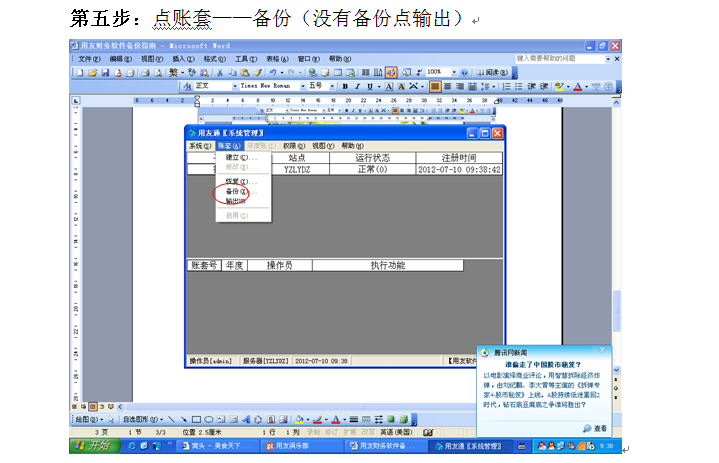This screenshot has width=719, height=463.
Task: Click the Copy icon in Word toolbar
Action: [232, 72]
